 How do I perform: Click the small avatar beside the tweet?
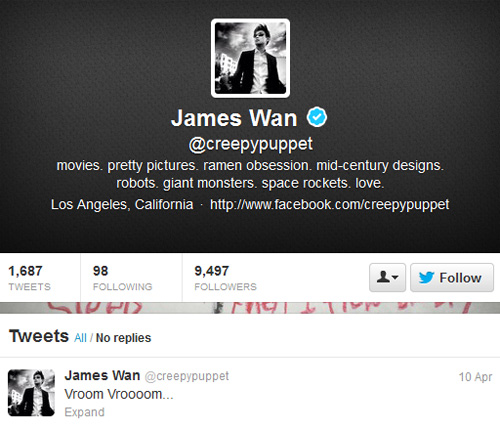[x=31, y=393]
